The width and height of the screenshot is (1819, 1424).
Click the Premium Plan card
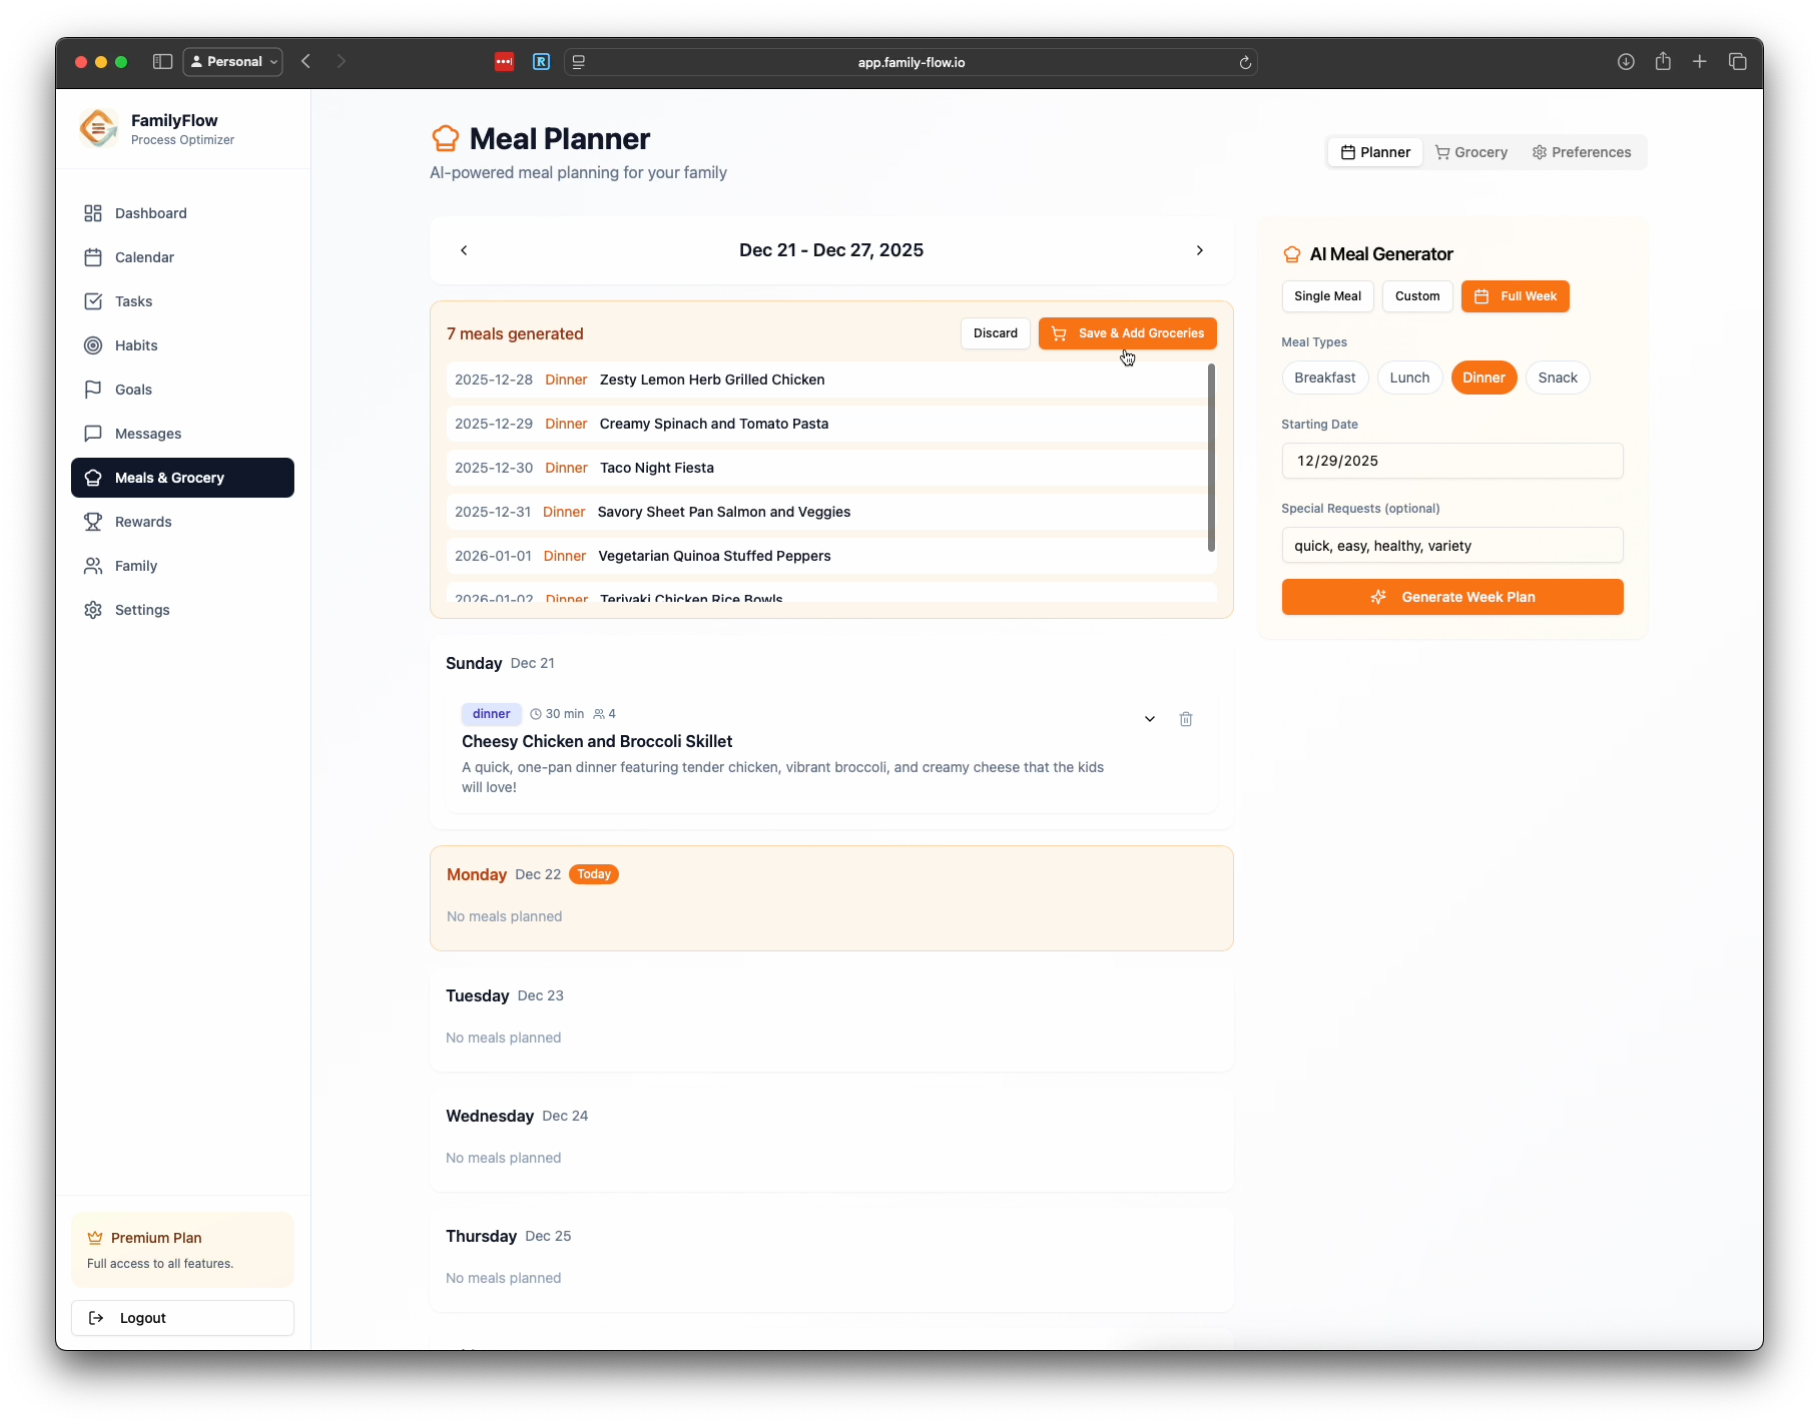point(182,1250)
